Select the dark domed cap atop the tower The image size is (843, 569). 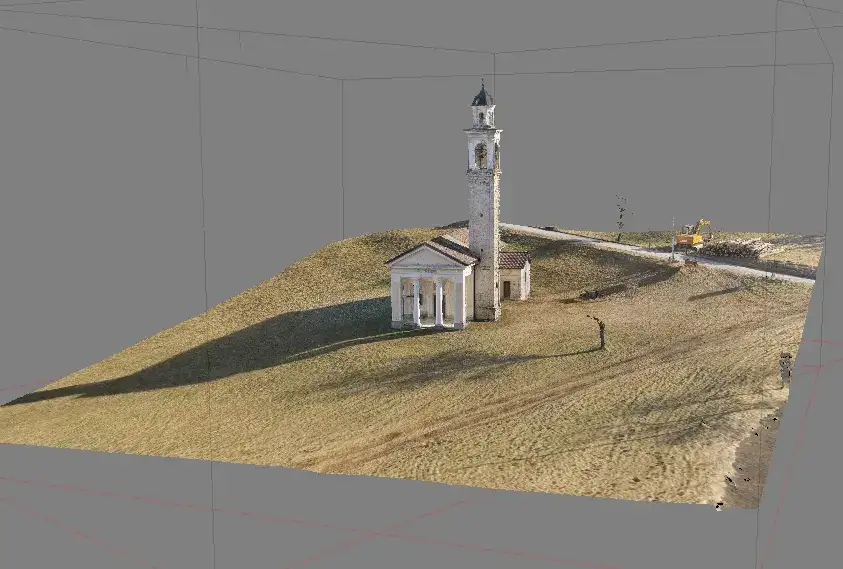pos(483,95)
